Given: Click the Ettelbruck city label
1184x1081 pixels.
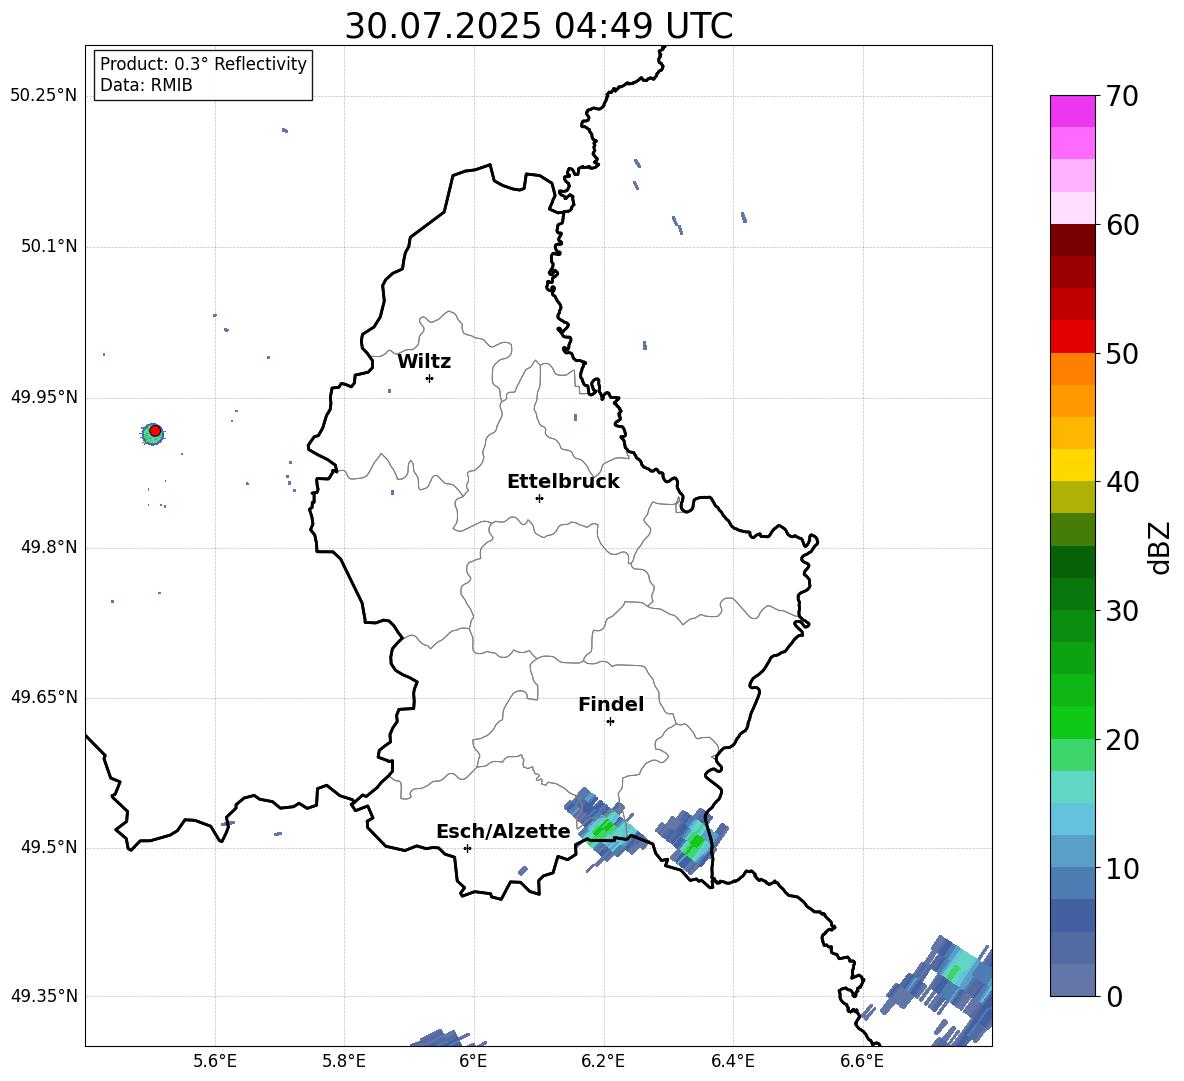Looking at the screenshot, I should coord(563,482).
